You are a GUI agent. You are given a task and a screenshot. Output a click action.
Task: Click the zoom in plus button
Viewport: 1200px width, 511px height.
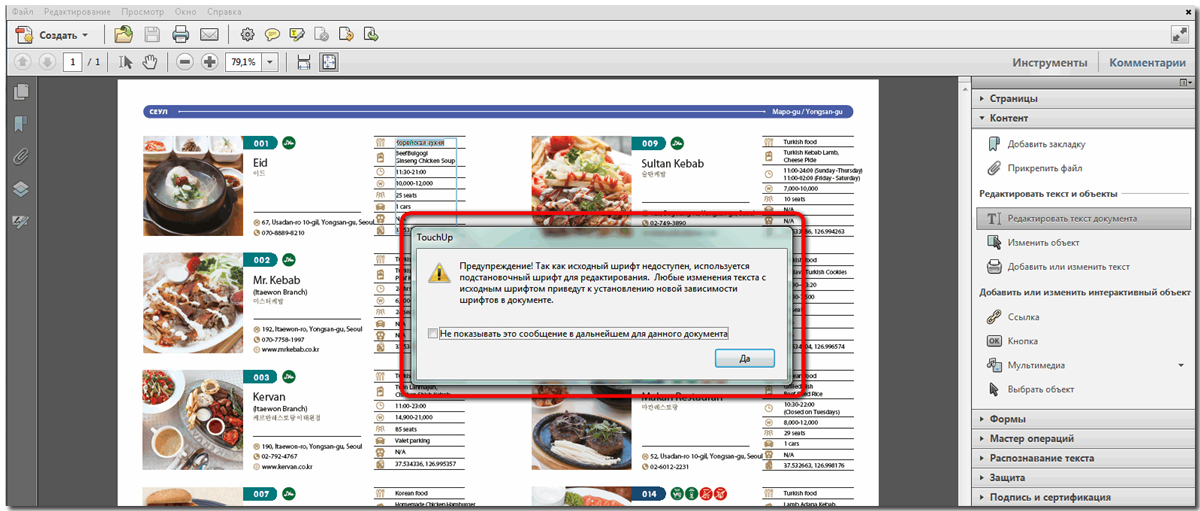point(209,62)
